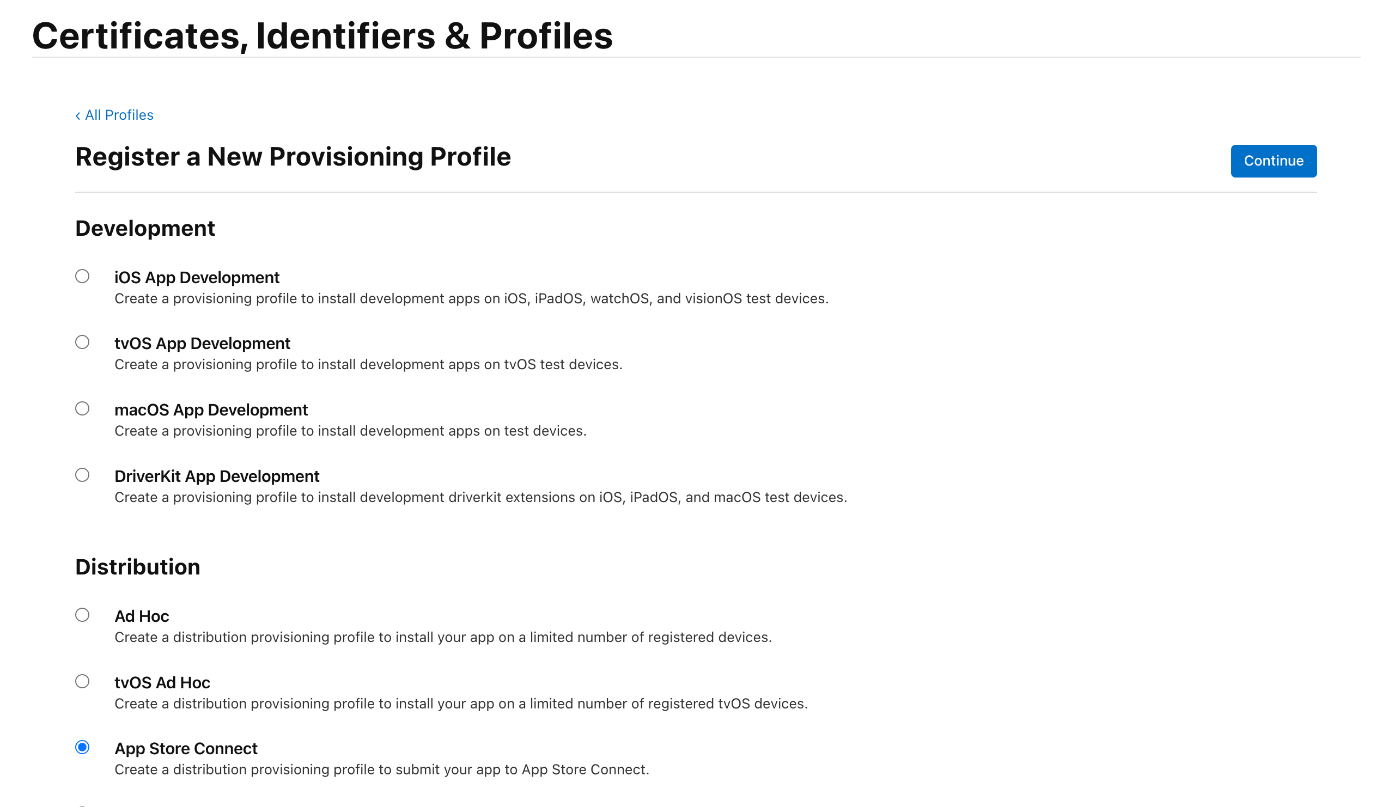Choose the Ad Hoc distribution radio button

coord(82,615)
